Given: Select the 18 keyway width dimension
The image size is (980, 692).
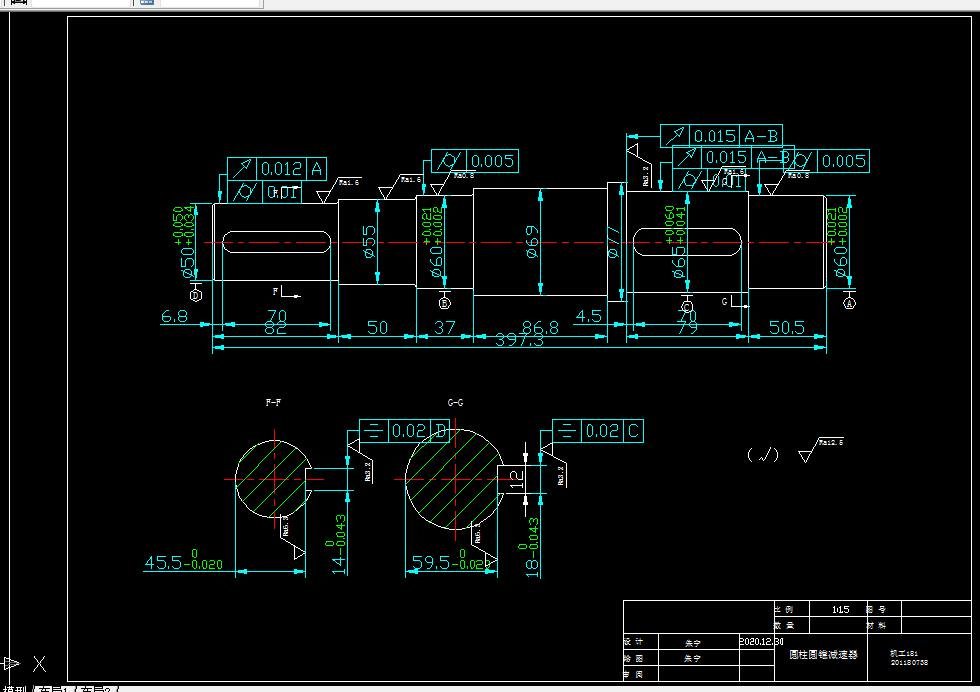Looking at the screenshot, I should tap(531, 547).
